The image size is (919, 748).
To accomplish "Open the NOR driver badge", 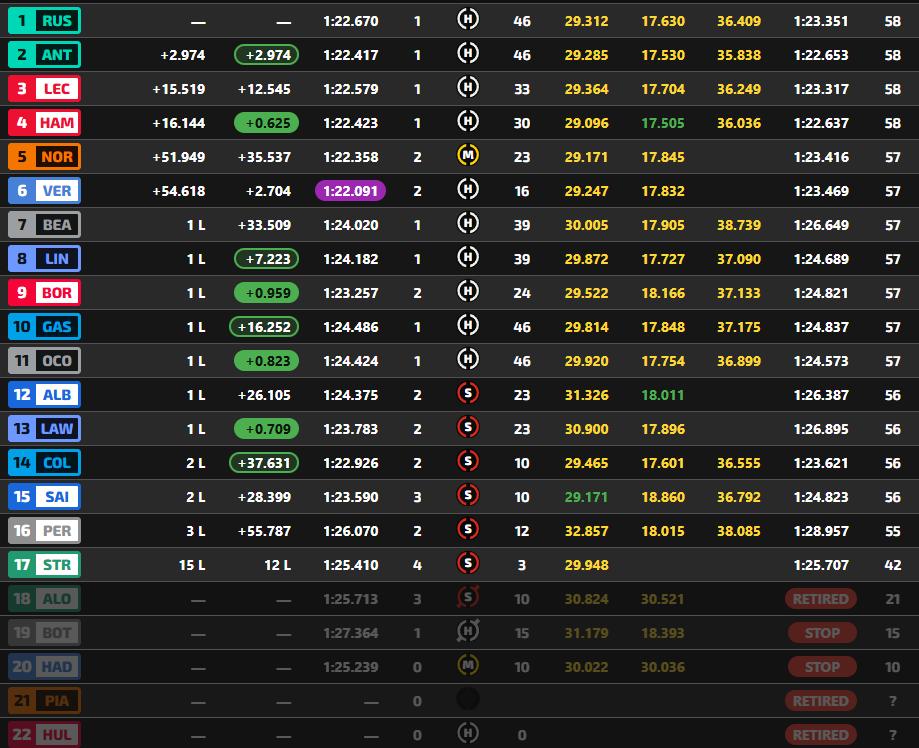I will point(45,157).
